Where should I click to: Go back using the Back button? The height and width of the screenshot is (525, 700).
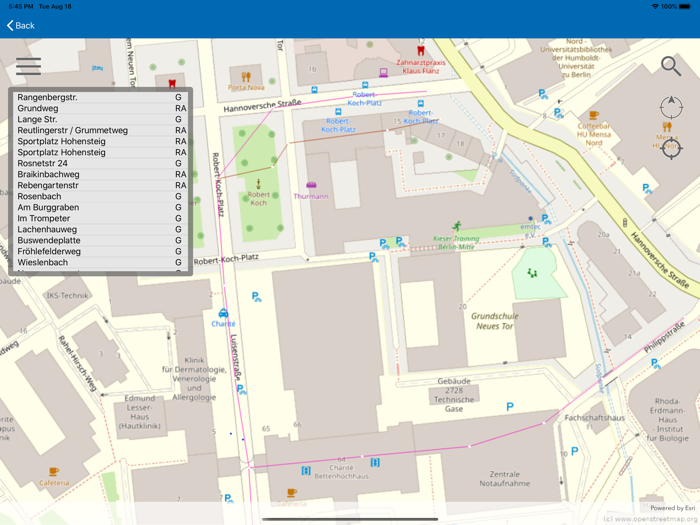tap(21, 25)
